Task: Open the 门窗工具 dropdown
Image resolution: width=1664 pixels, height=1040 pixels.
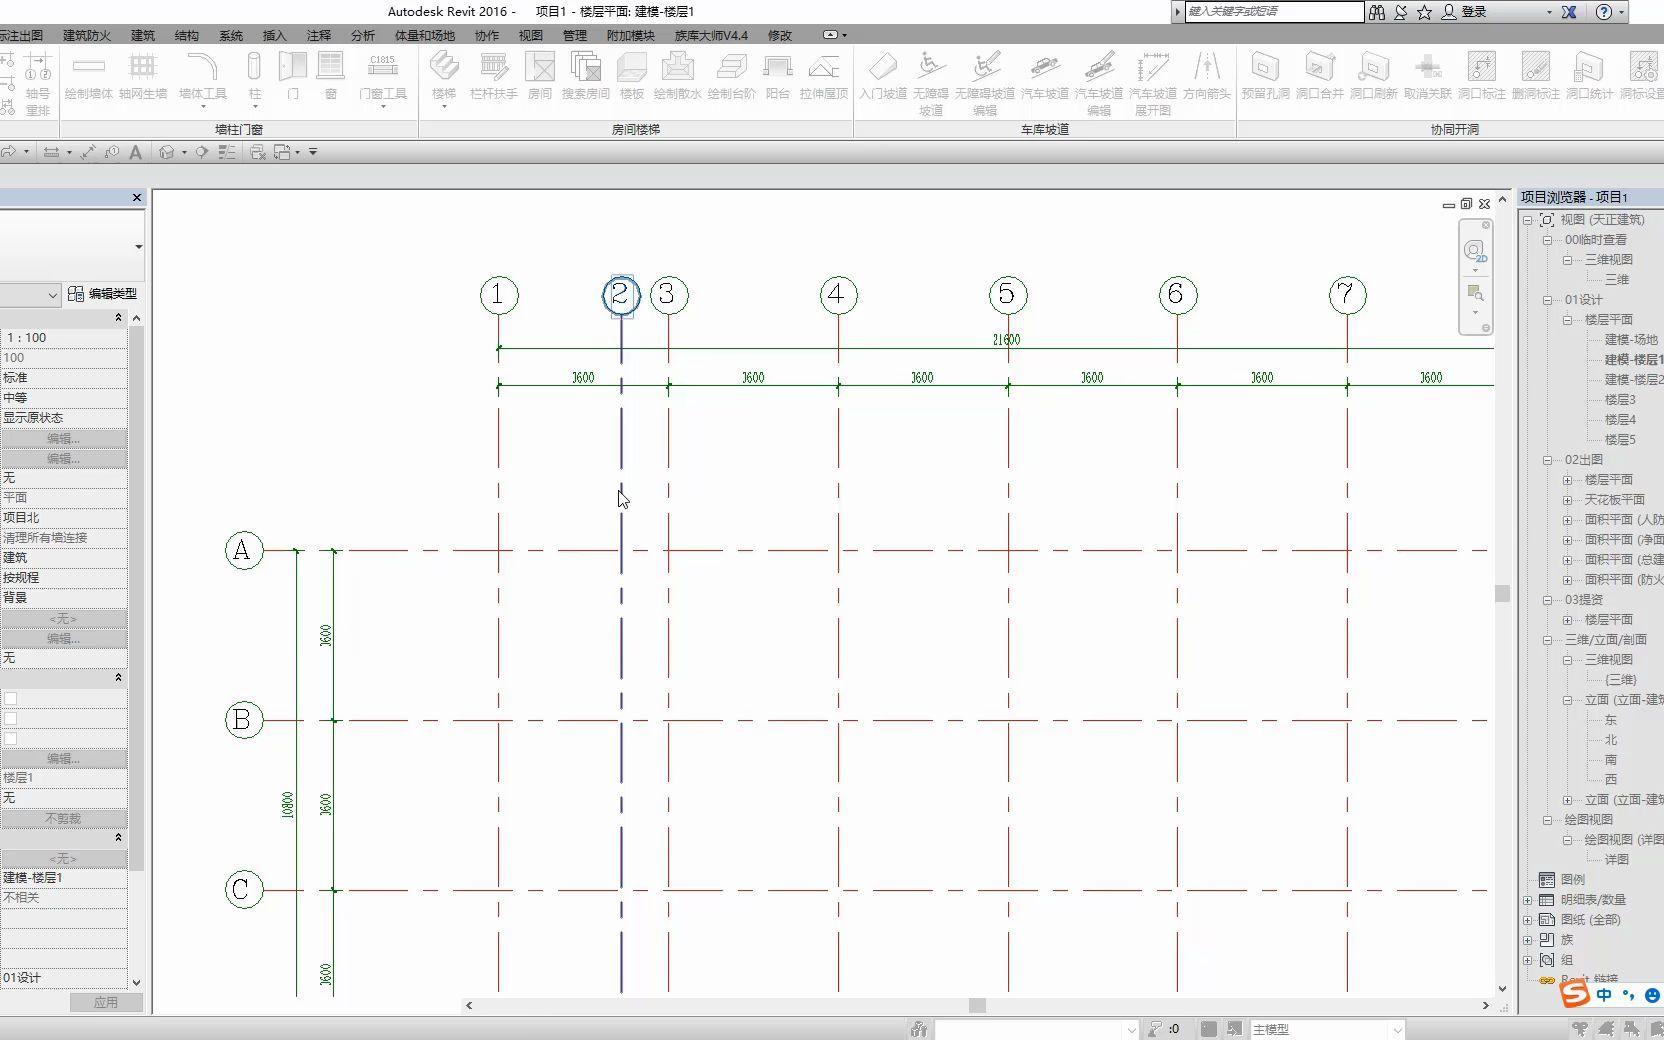Action: pos(383,106)
